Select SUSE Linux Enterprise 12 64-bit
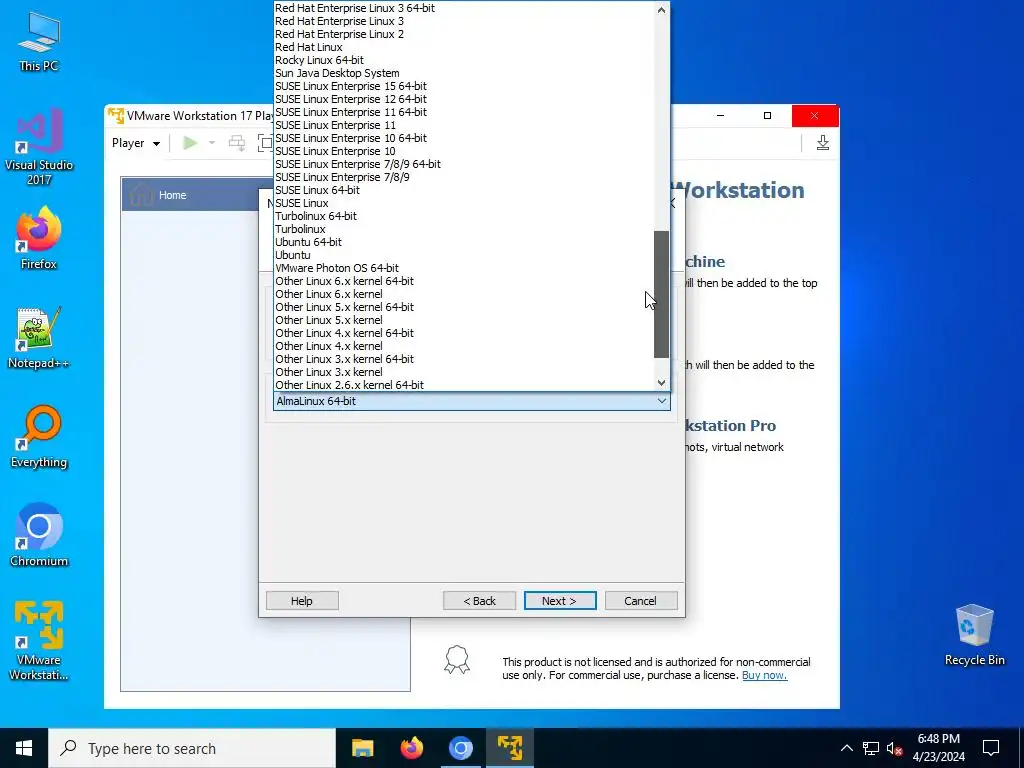Screen dimensions: 1024x768 click(x=464, y=99)
